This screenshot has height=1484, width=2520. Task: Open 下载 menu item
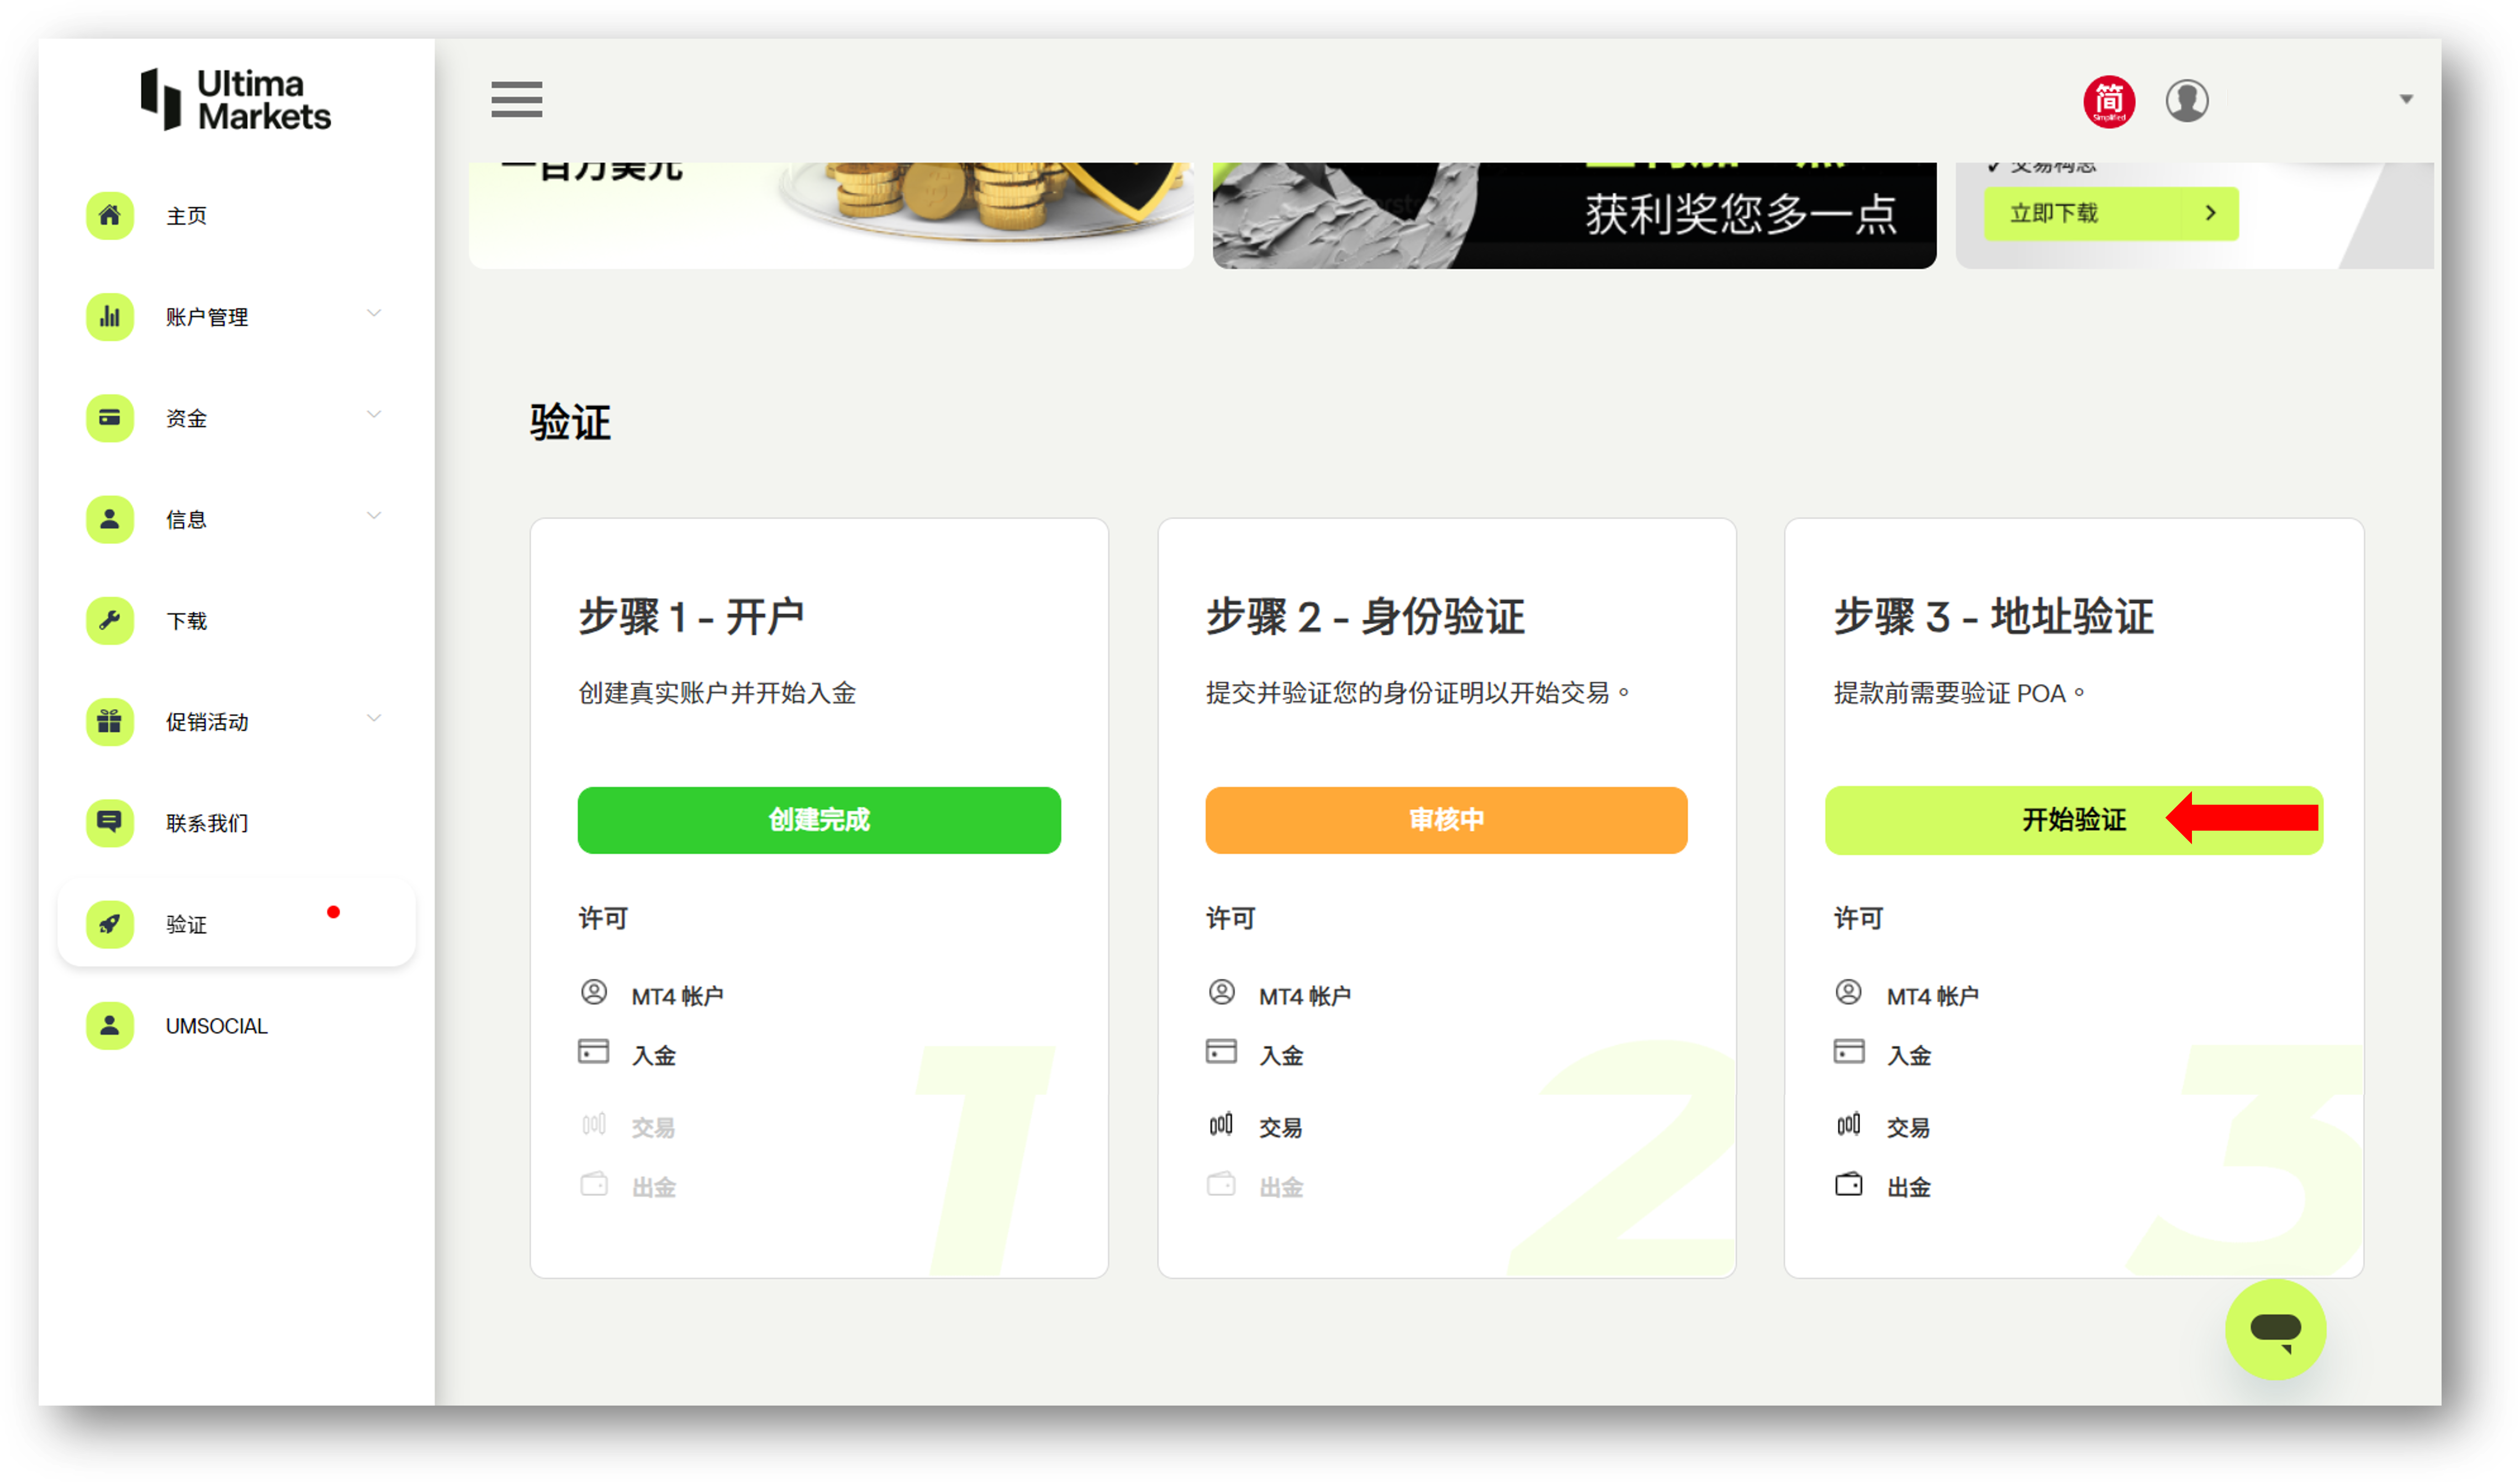click(186, 621)
